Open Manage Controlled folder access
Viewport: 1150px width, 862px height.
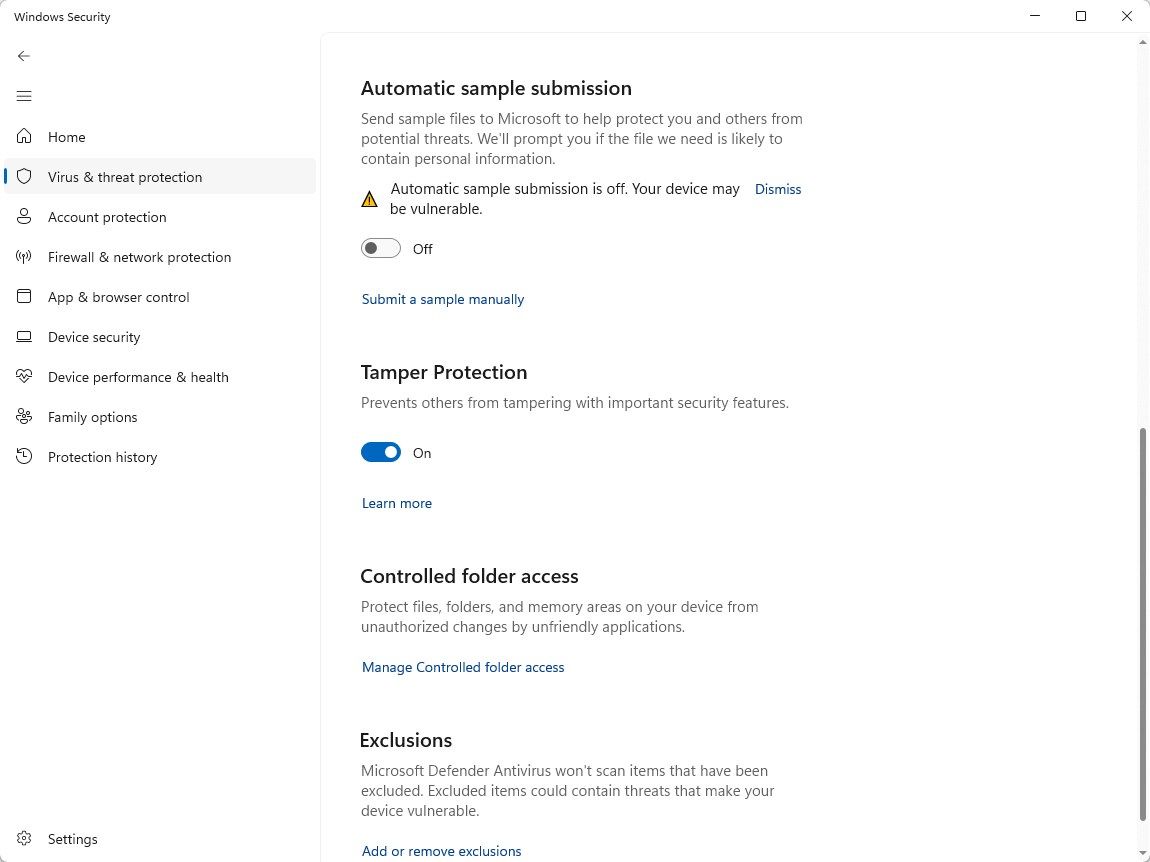[x=463, y=667]
